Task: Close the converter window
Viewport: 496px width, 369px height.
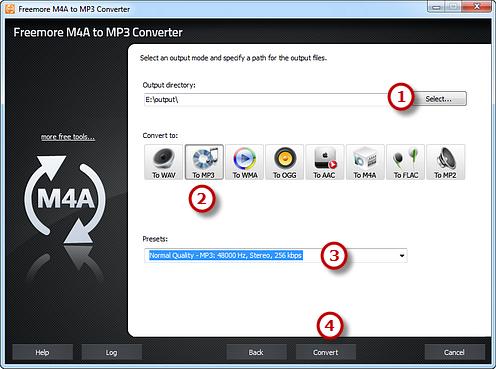Action: [x=477, y=7]
